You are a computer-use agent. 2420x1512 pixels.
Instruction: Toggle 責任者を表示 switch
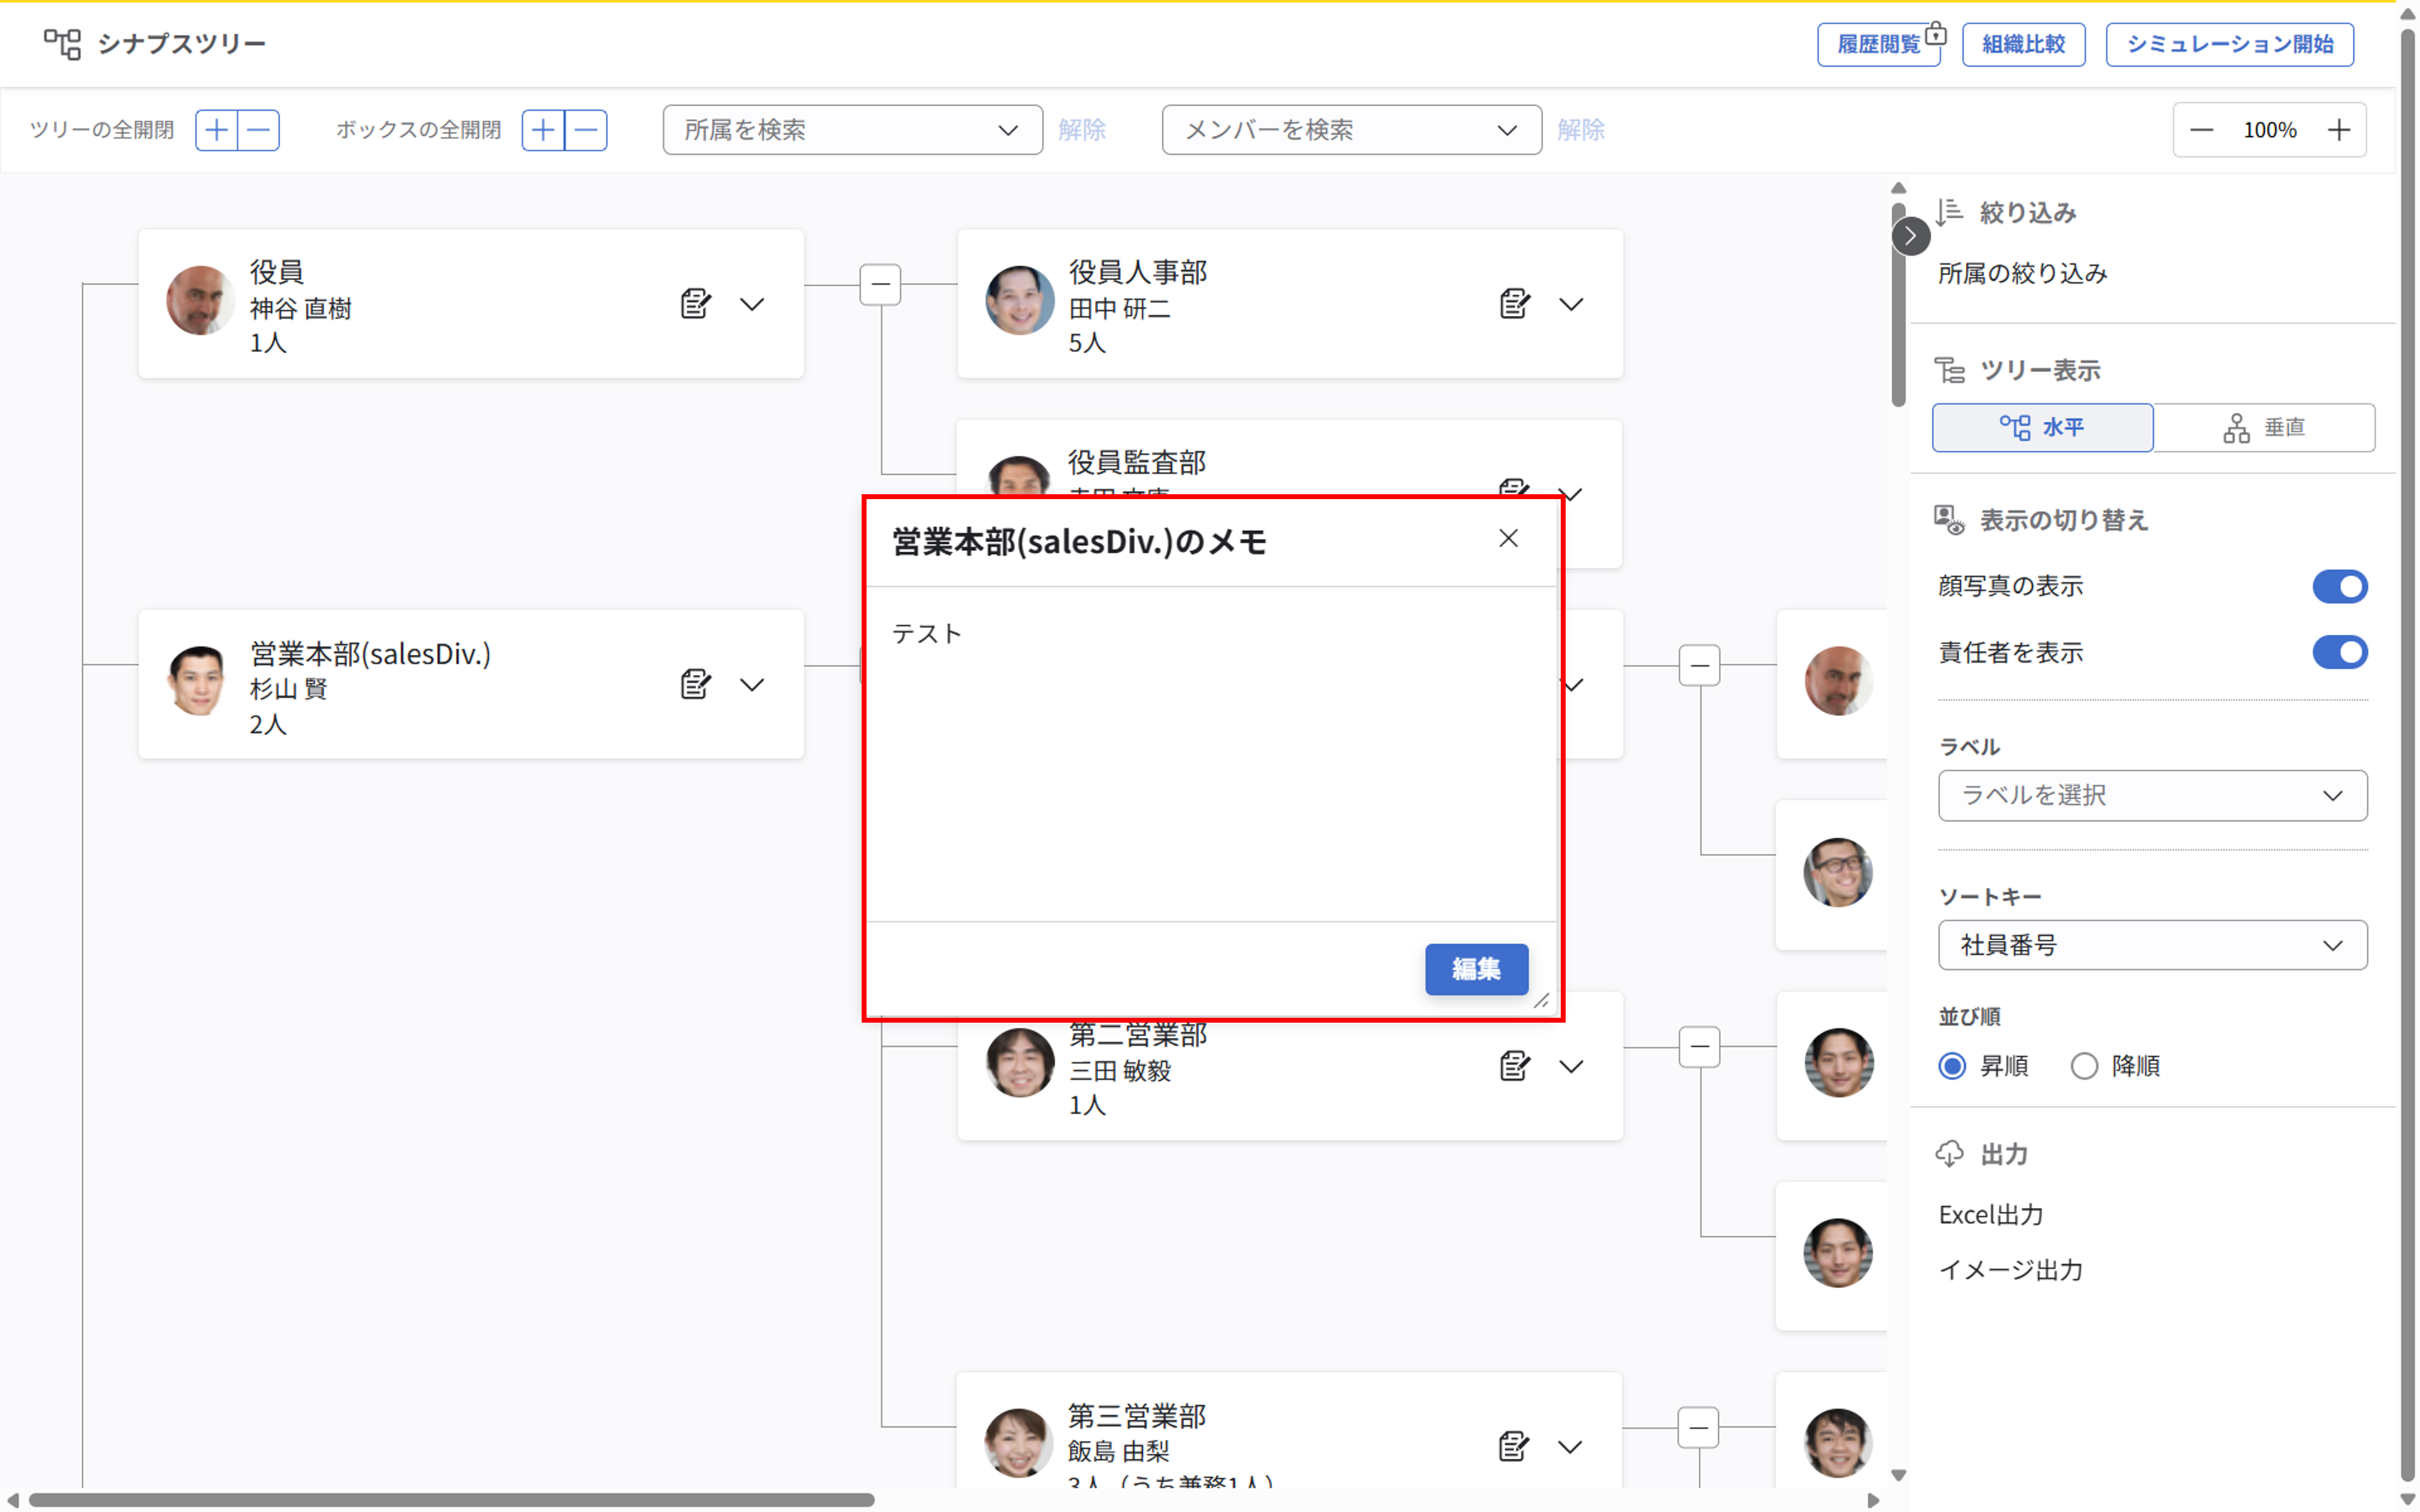[x=2340, y=652]
